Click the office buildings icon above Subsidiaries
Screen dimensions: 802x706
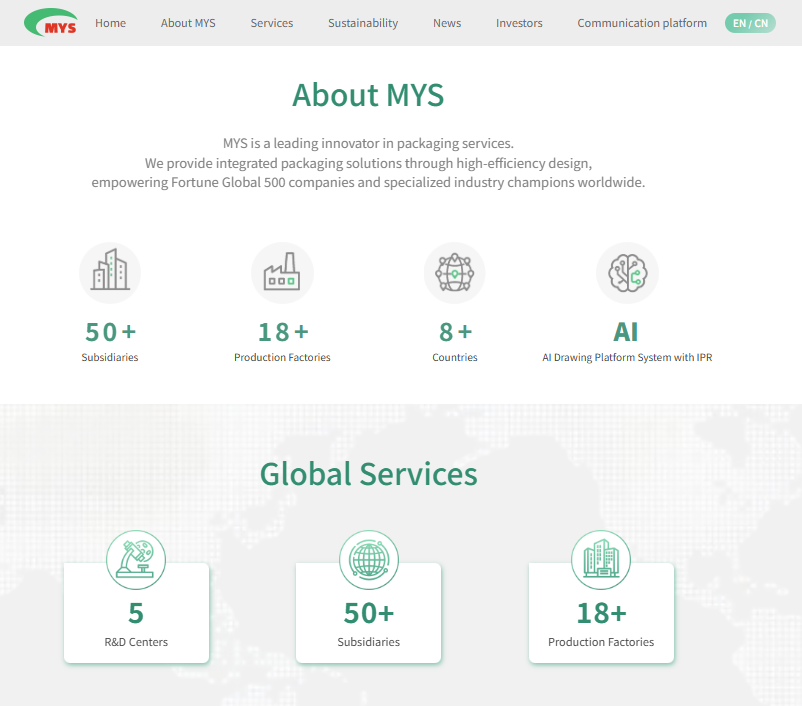(110, 273)
